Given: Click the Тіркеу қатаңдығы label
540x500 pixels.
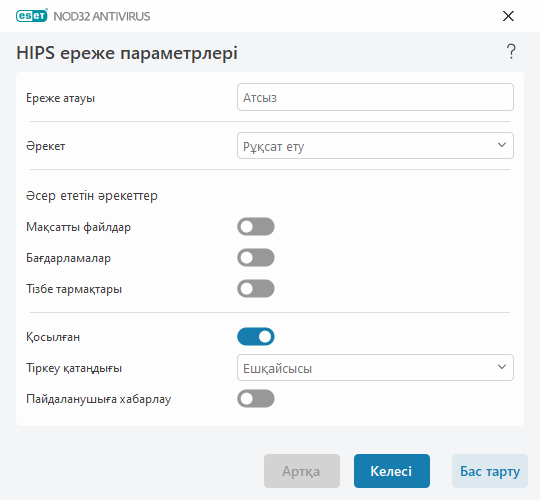Looking at the screenshot, I should point(74,368).
